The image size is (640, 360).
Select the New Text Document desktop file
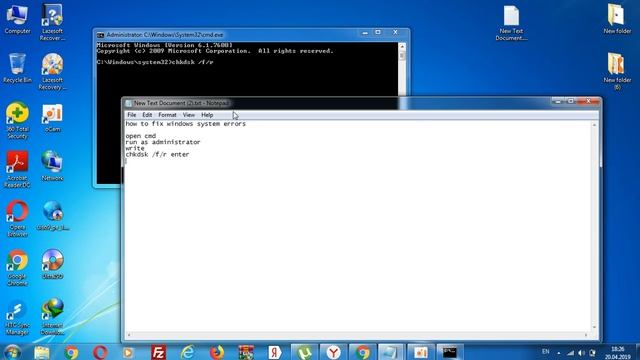coord(511,23)
